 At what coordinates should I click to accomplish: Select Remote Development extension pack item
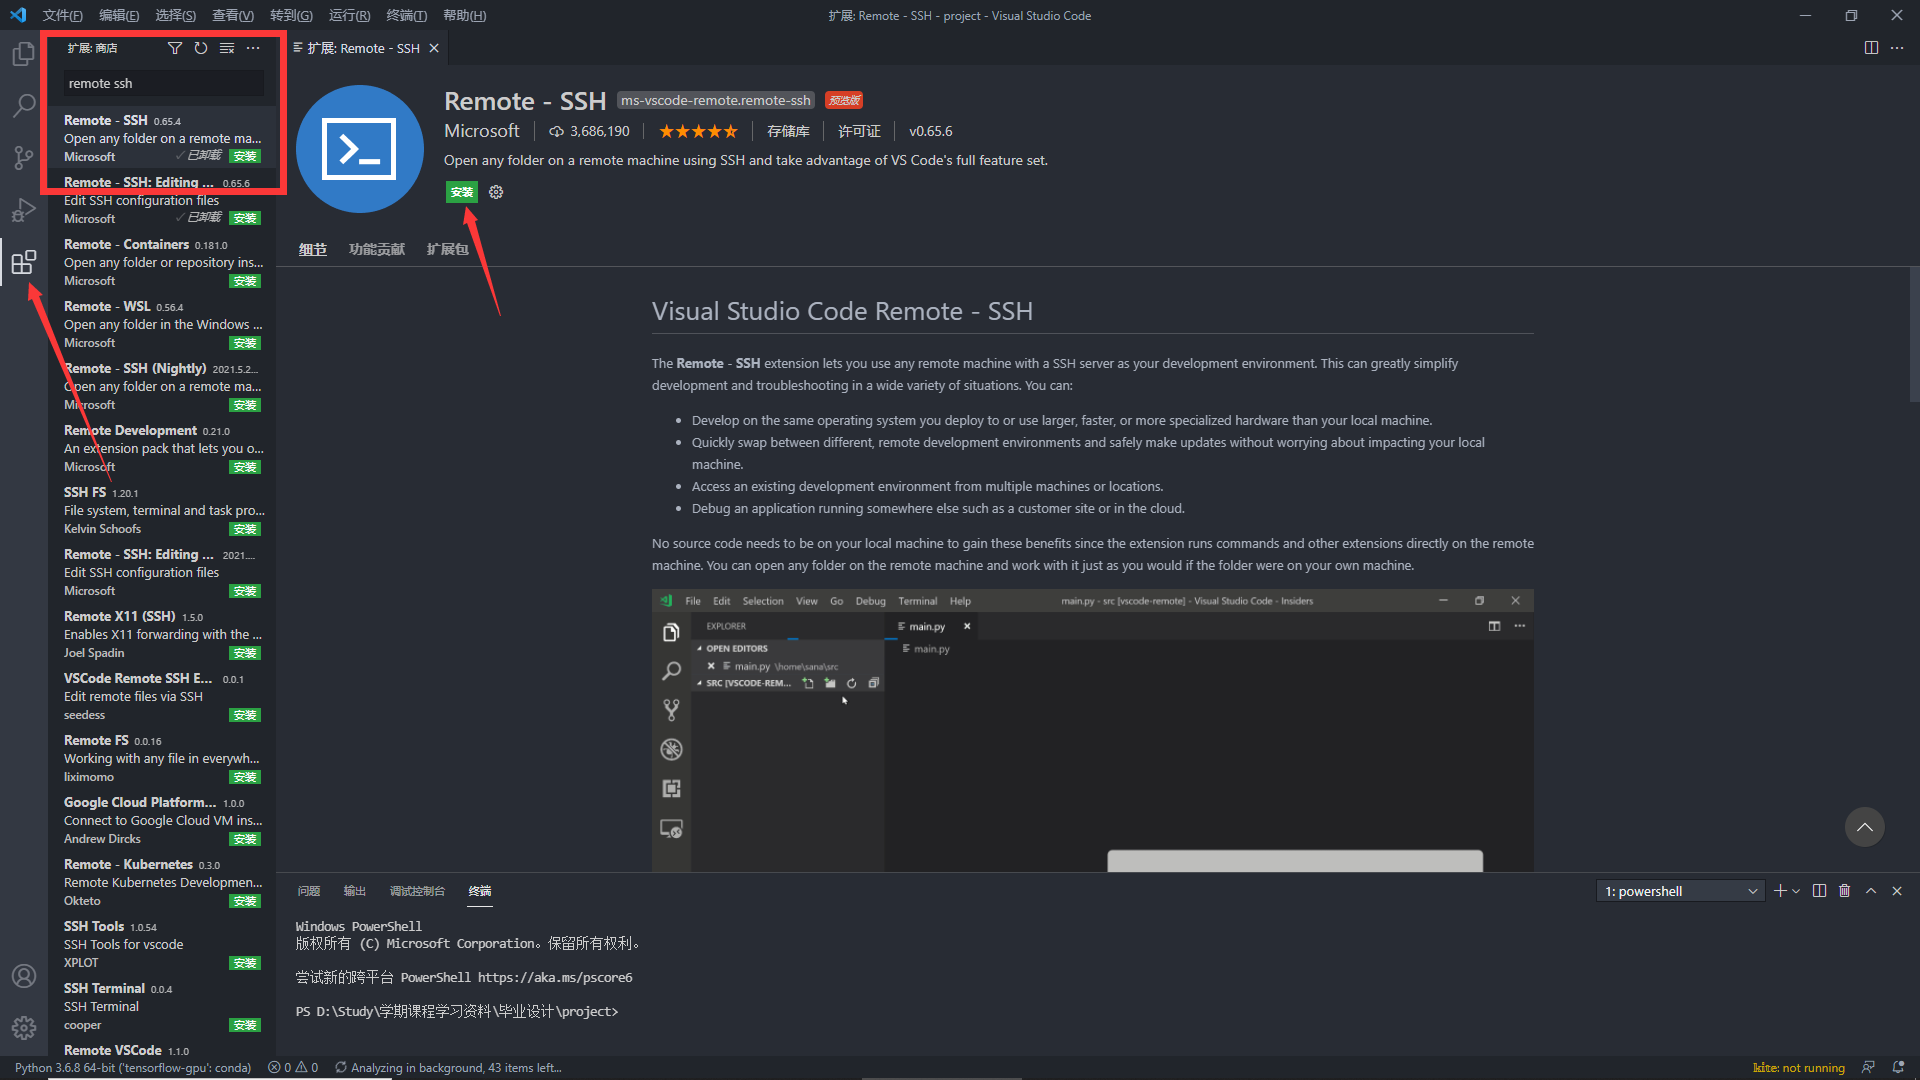[162, 448]
